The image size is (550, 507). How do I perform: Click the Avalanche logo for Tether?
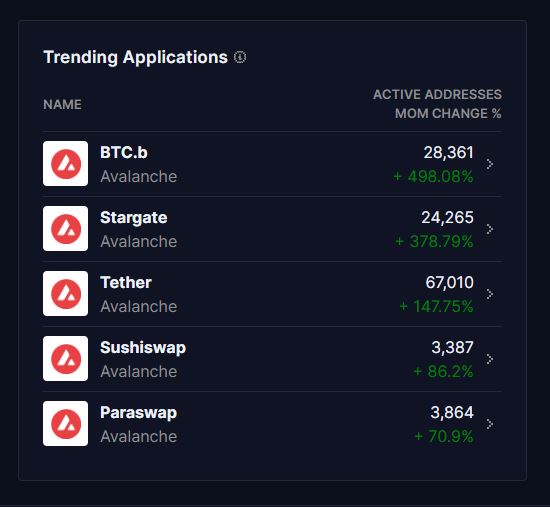tap(66, 293)
